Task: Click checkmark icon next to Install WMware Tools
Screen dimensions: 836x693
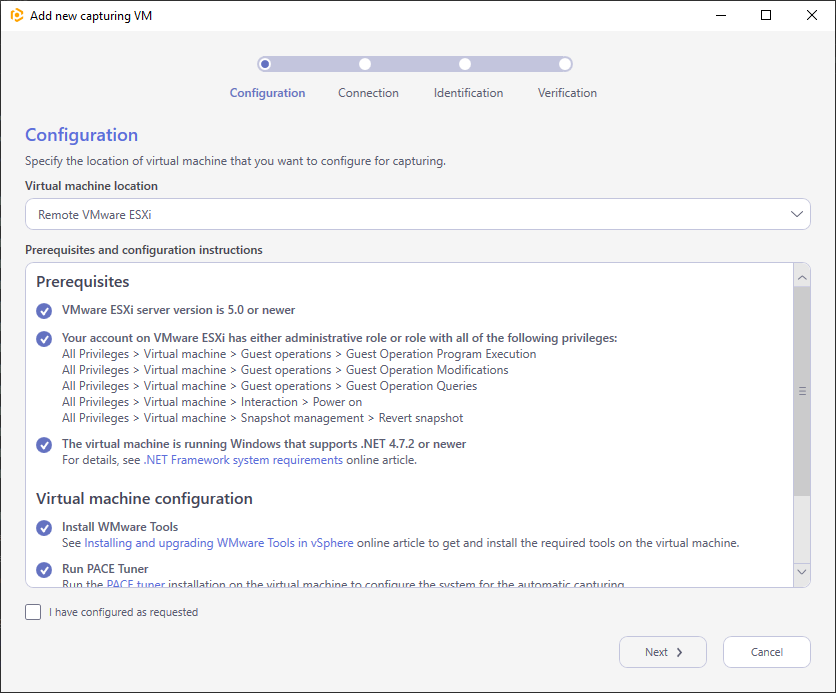Action: tap(44, 528)
